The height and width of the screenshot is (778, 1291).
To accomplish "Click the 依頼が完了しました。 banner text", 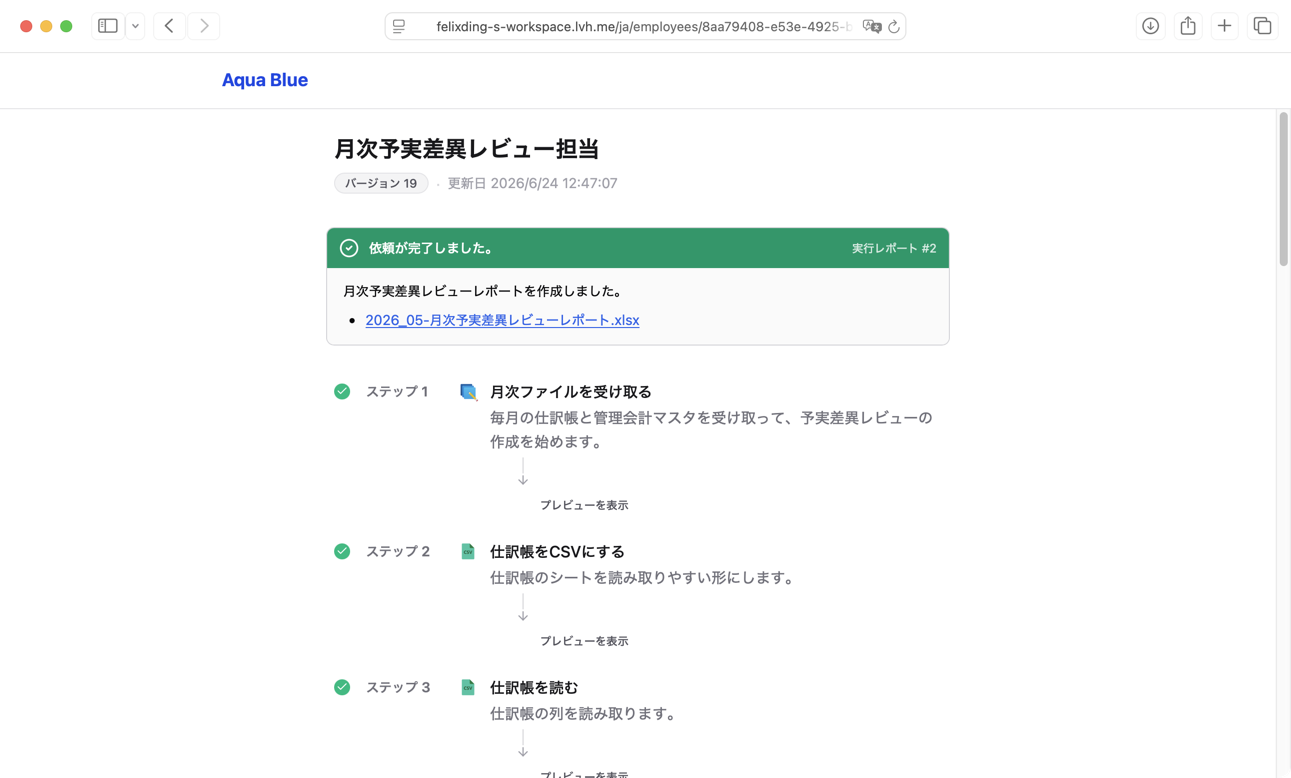I will click(x=431, y=248).
